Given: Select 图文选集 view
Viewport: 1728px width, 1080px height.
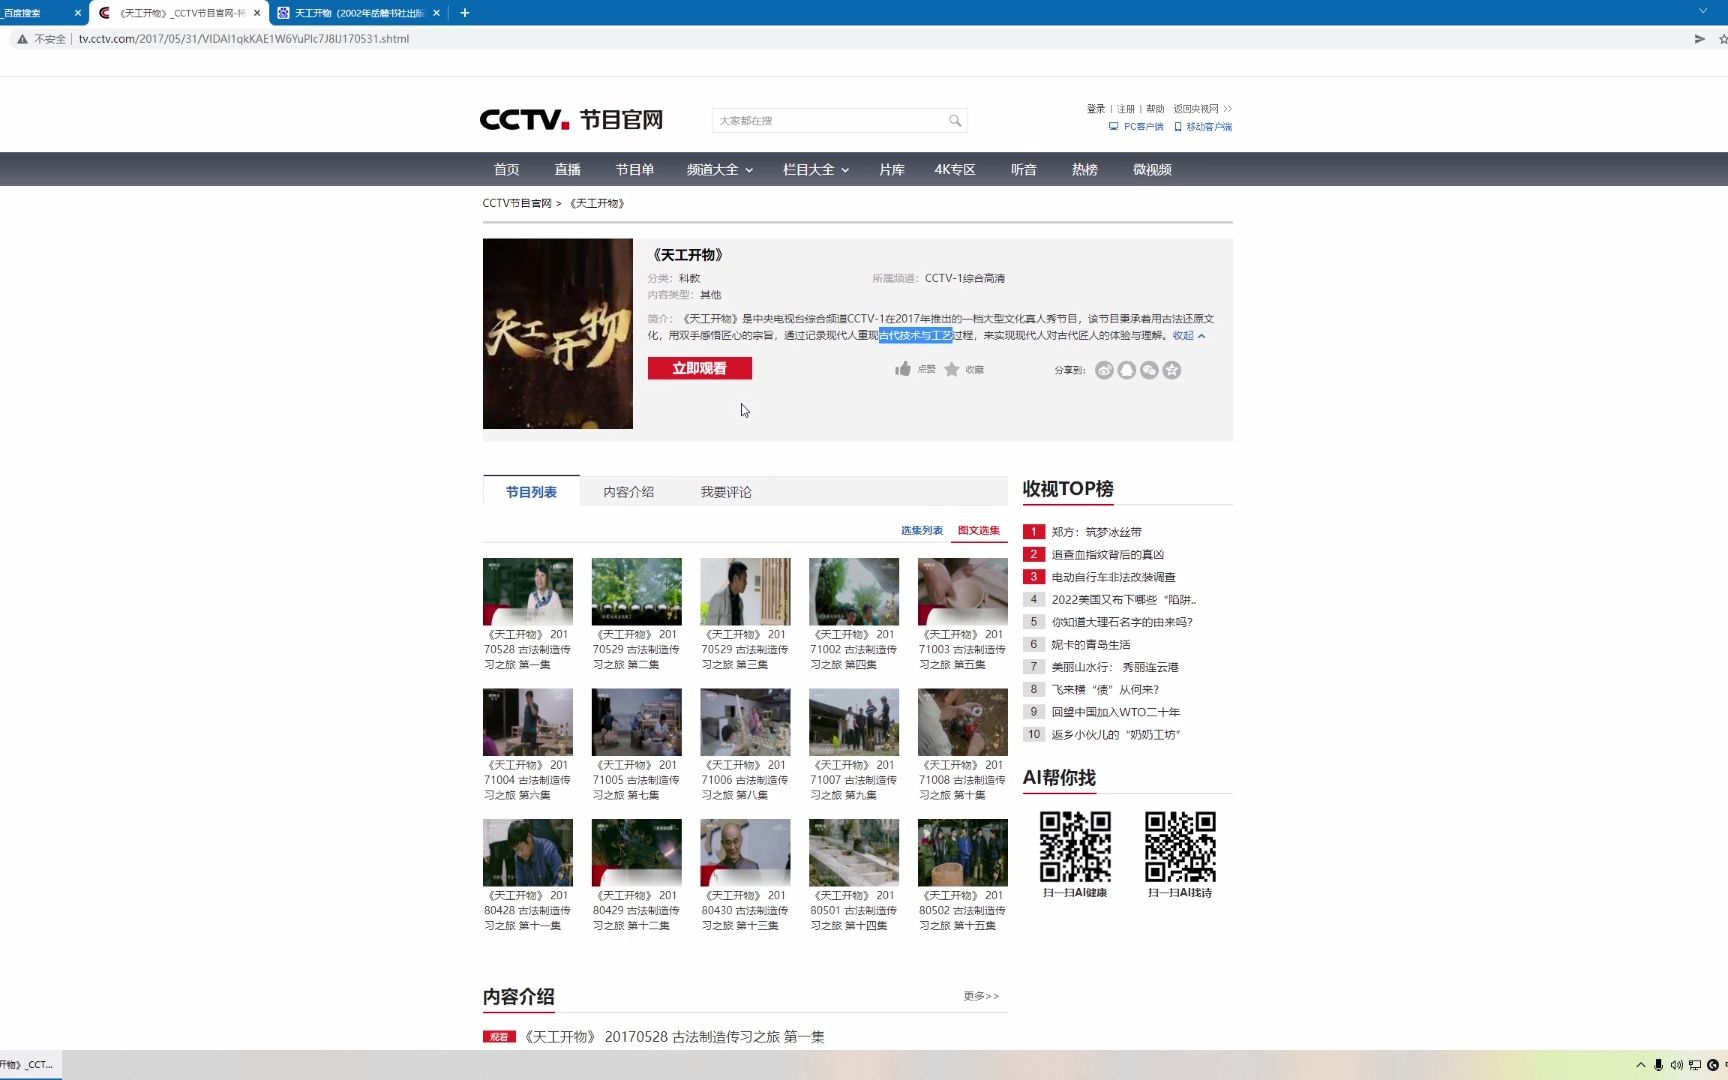Looking at the screenshot, I should pyautogui.click(x=979, y=531).
